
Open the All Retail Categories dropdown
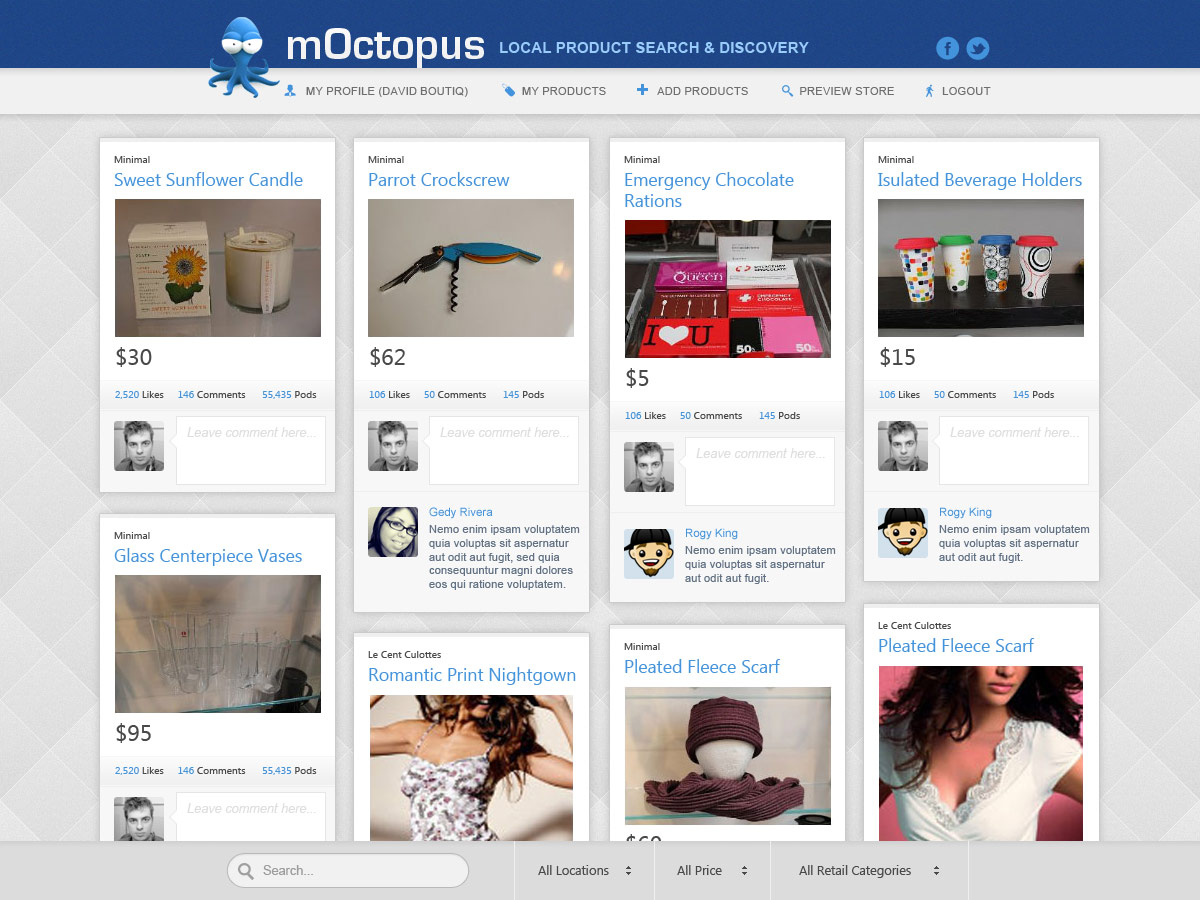click(x=870, y=871)
